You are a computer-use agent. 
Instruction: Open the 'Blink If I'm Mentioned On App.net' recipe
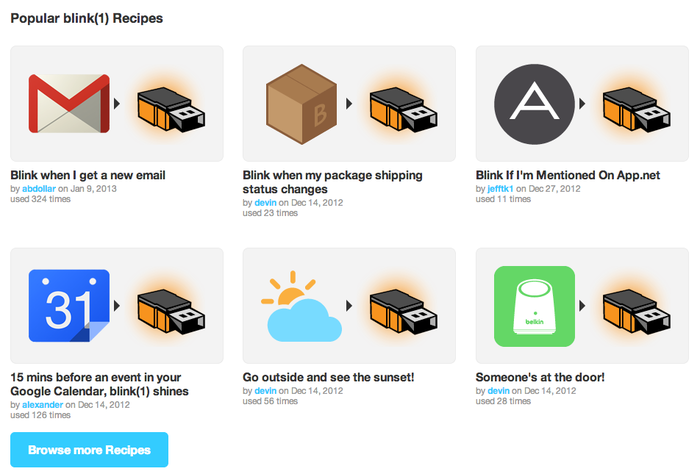[568, 175]
